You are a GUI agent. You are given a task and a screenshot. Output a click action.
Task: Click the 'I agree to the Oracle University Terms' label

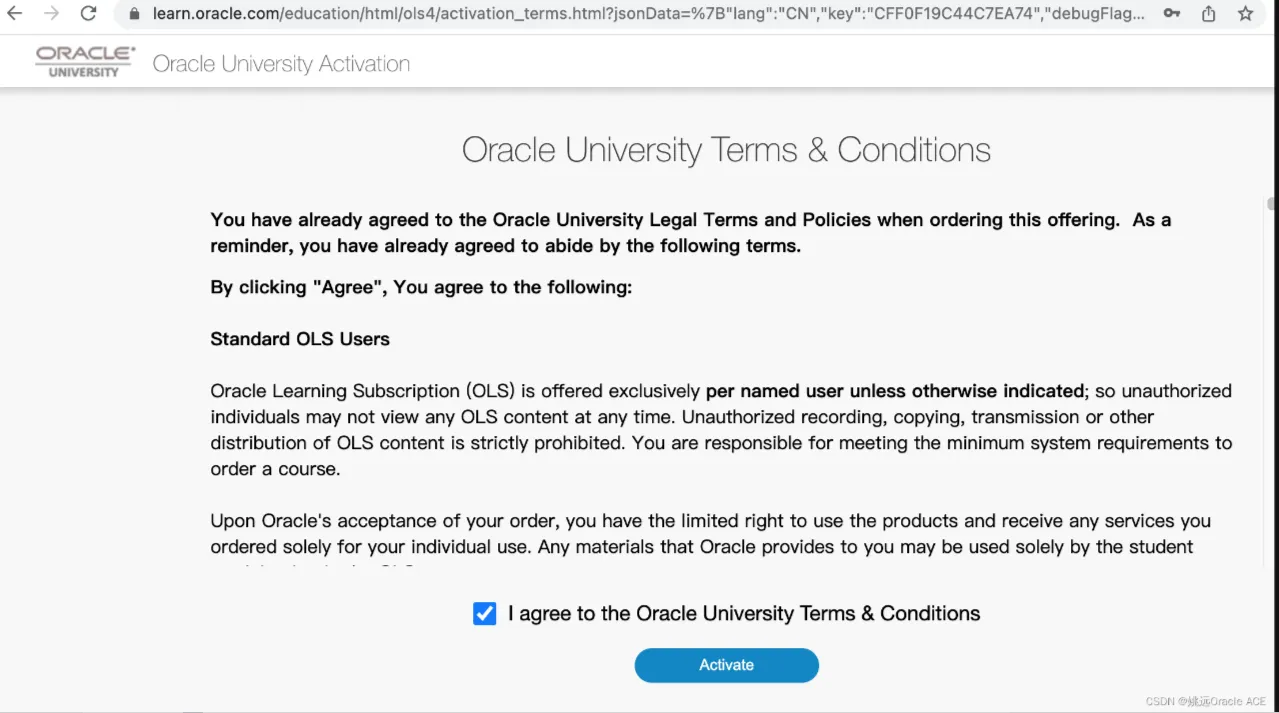(744, 614)
